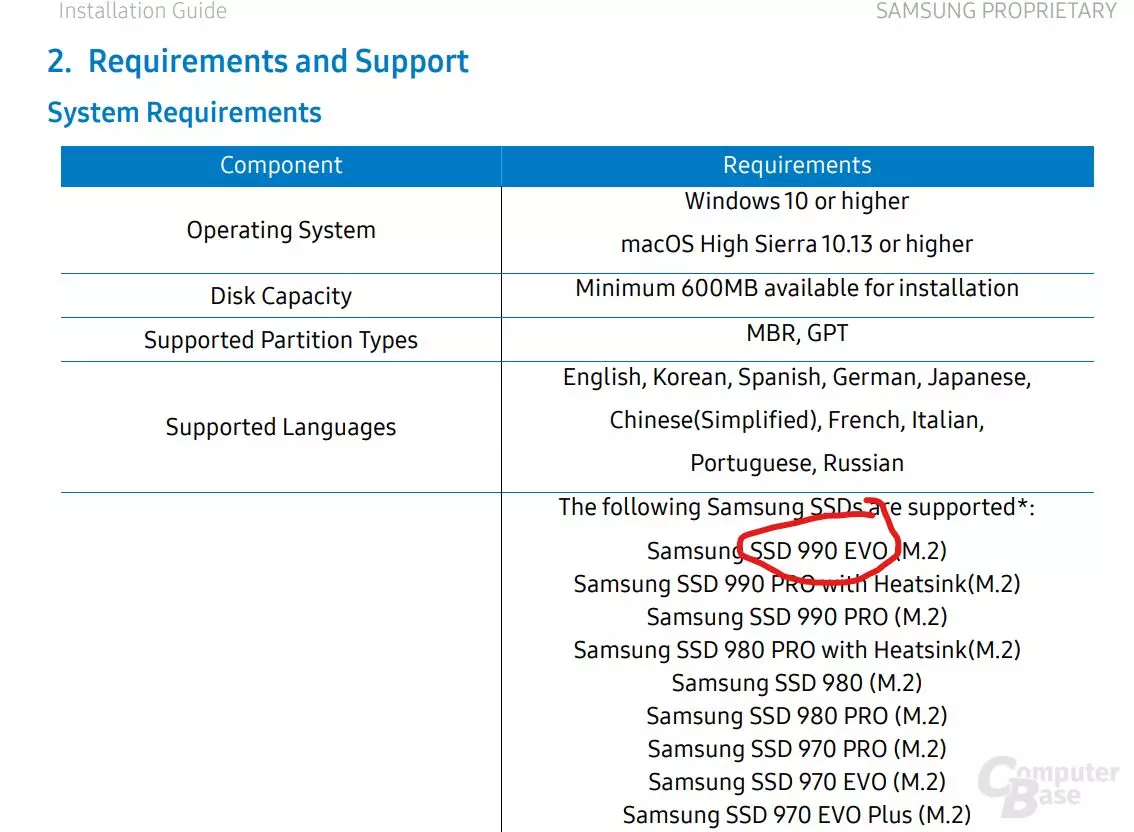Select the "Samsung SSD 970 PRO (M.2)" entry
Image resolution: width=1134 pixels, height=832 pixels.
coord(797,749)
